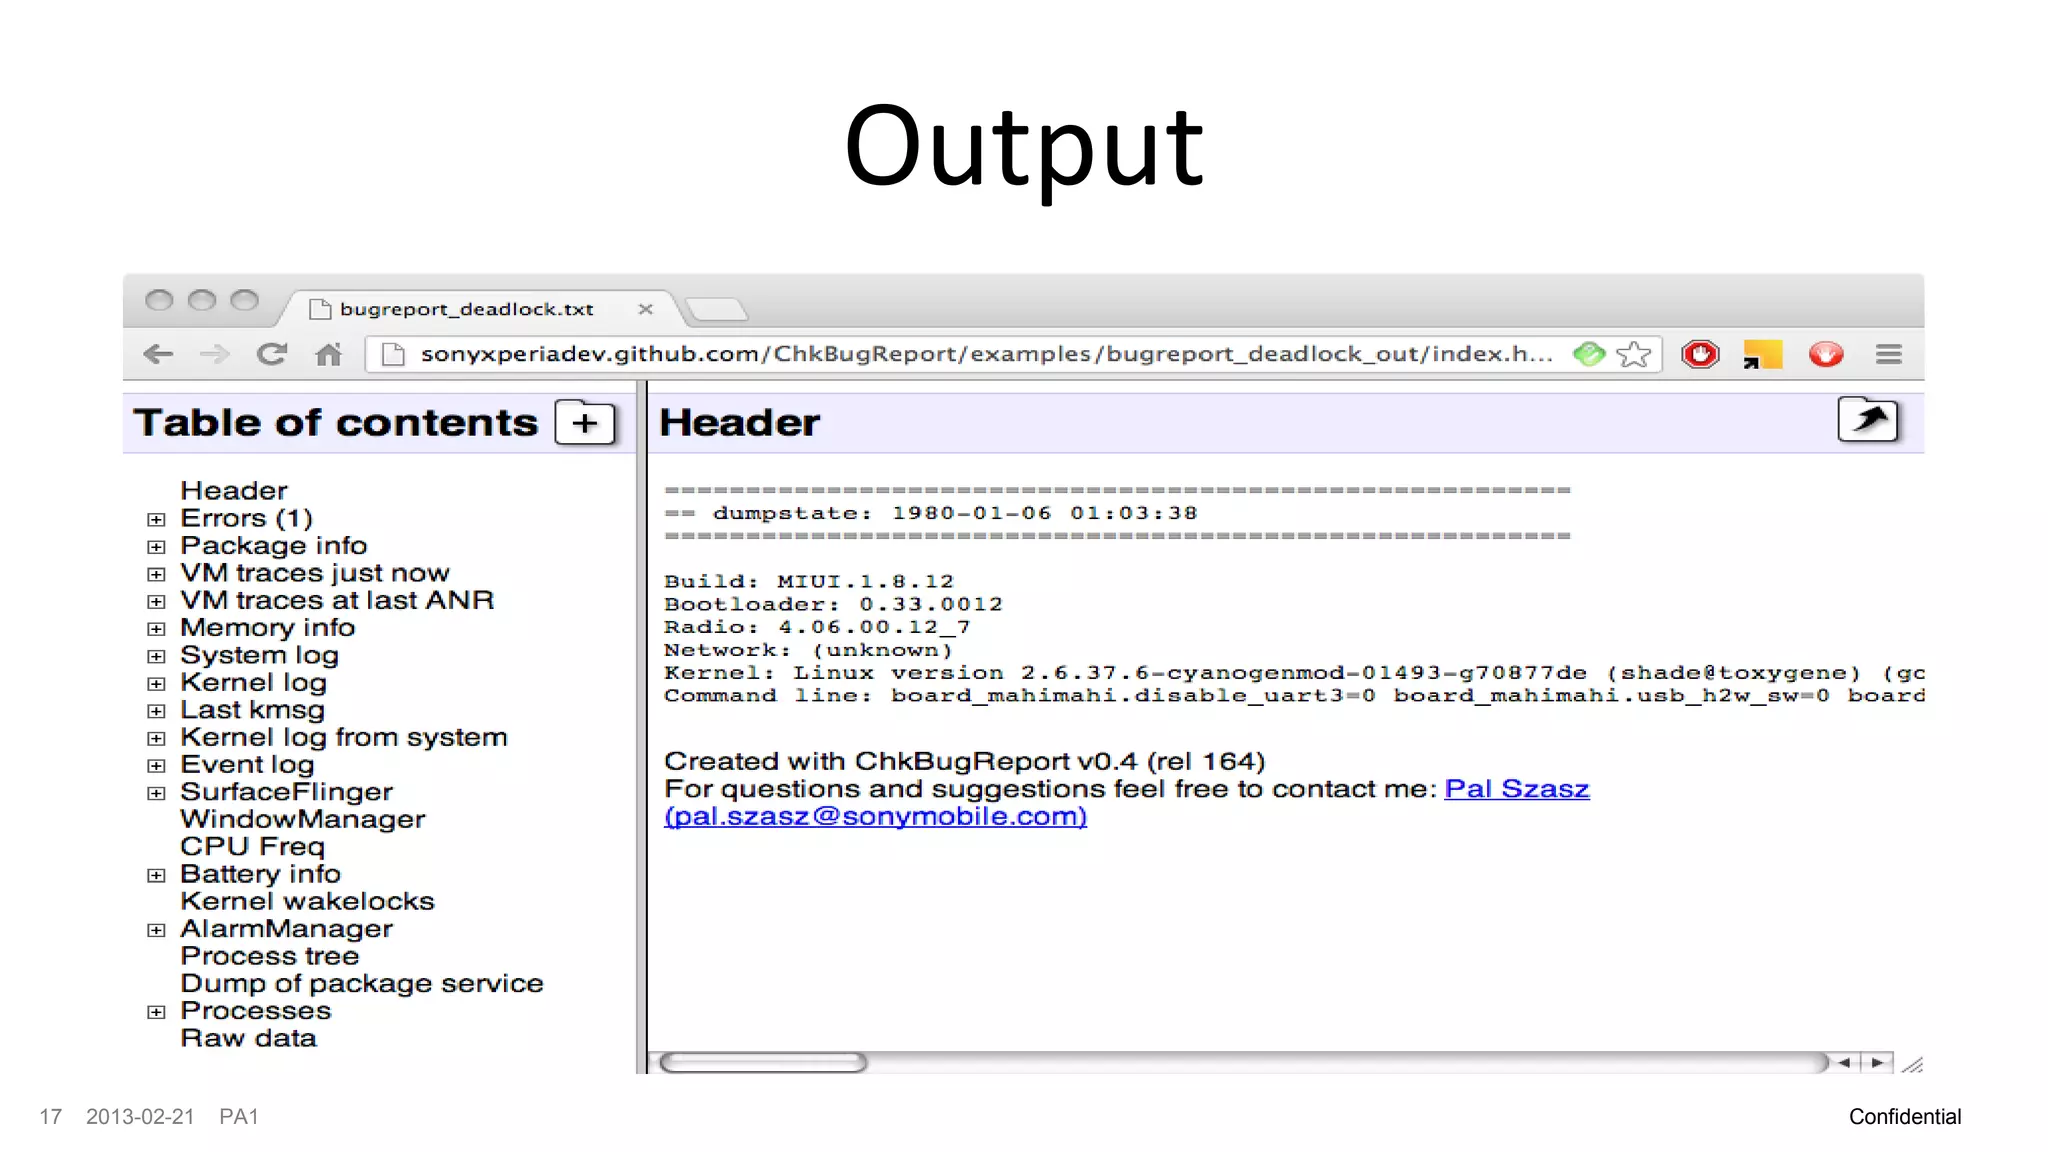Open the CPU Freq section
The height and width of the screenshot is (1152, 2048).
[x=253, y=846]
